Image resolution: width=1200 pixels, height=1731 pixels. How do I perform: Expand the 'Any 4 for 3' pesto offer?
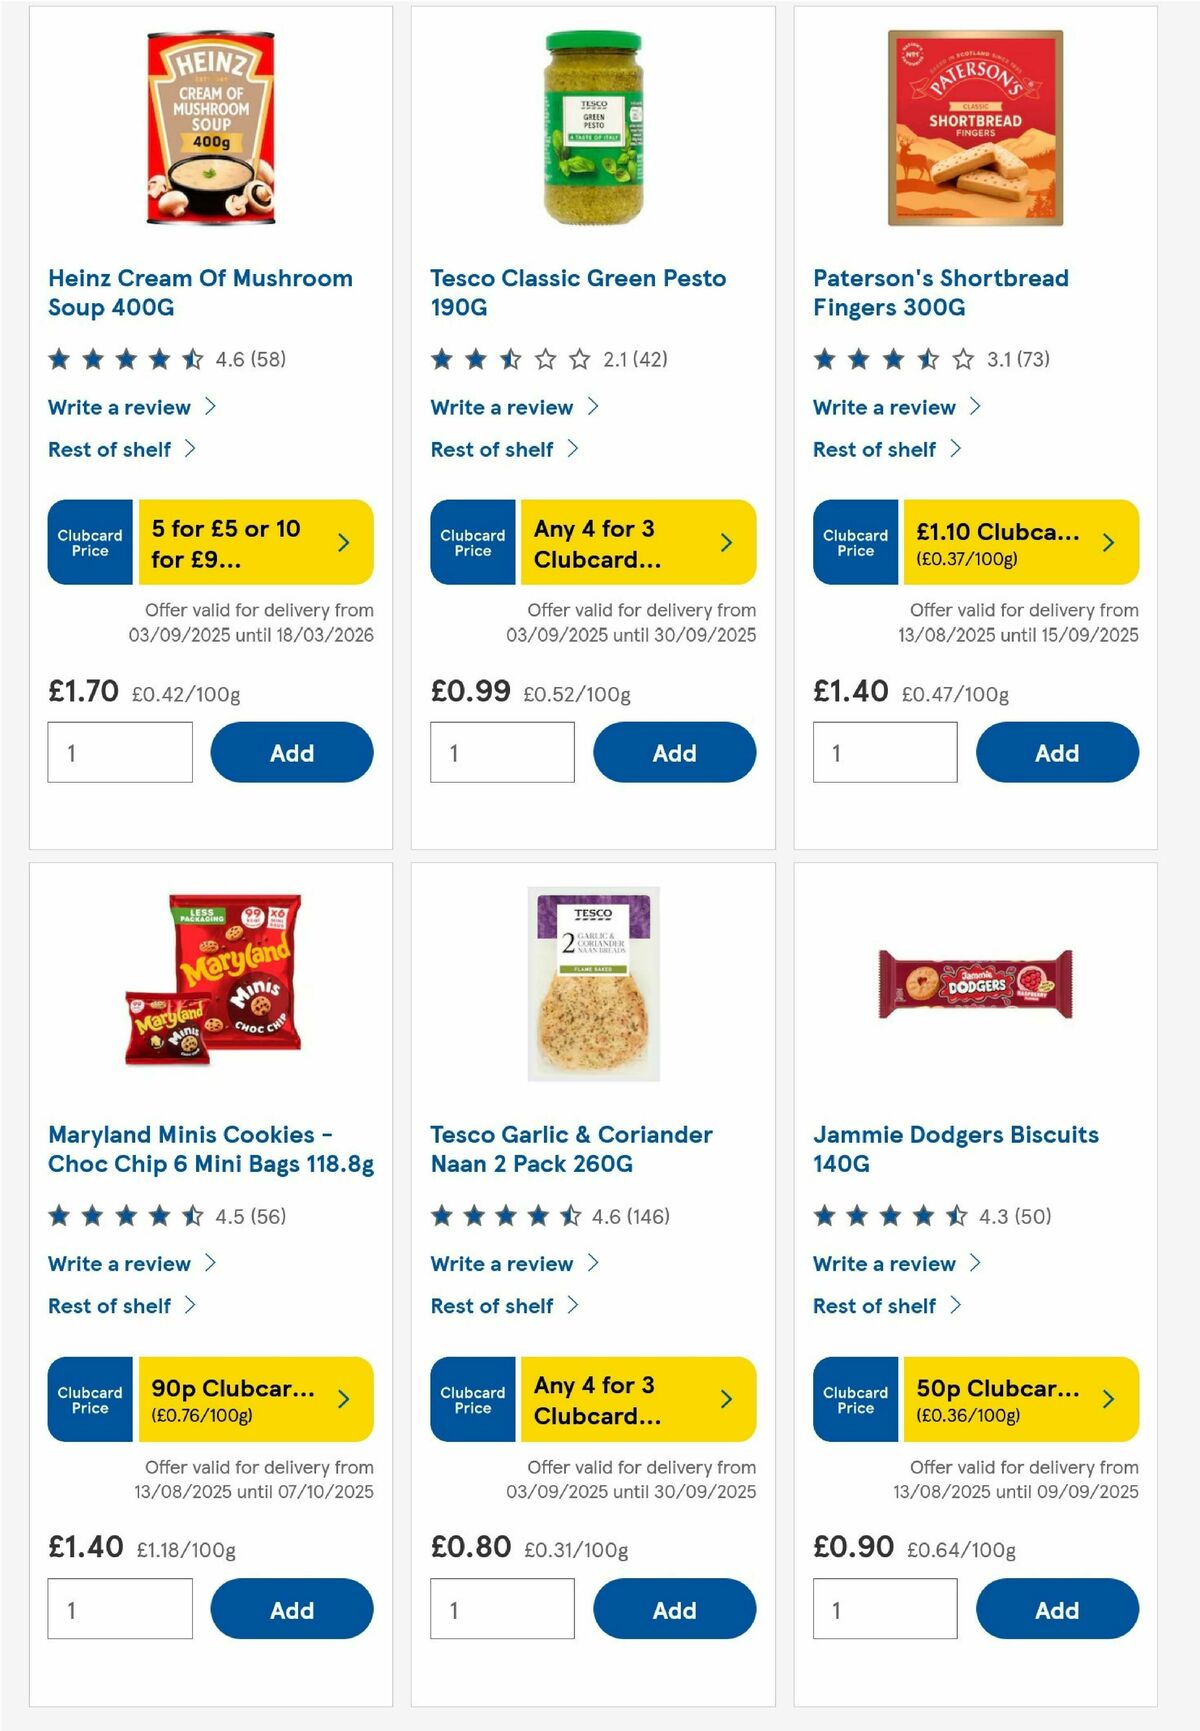pyautogui.click(x=636, y=542)
